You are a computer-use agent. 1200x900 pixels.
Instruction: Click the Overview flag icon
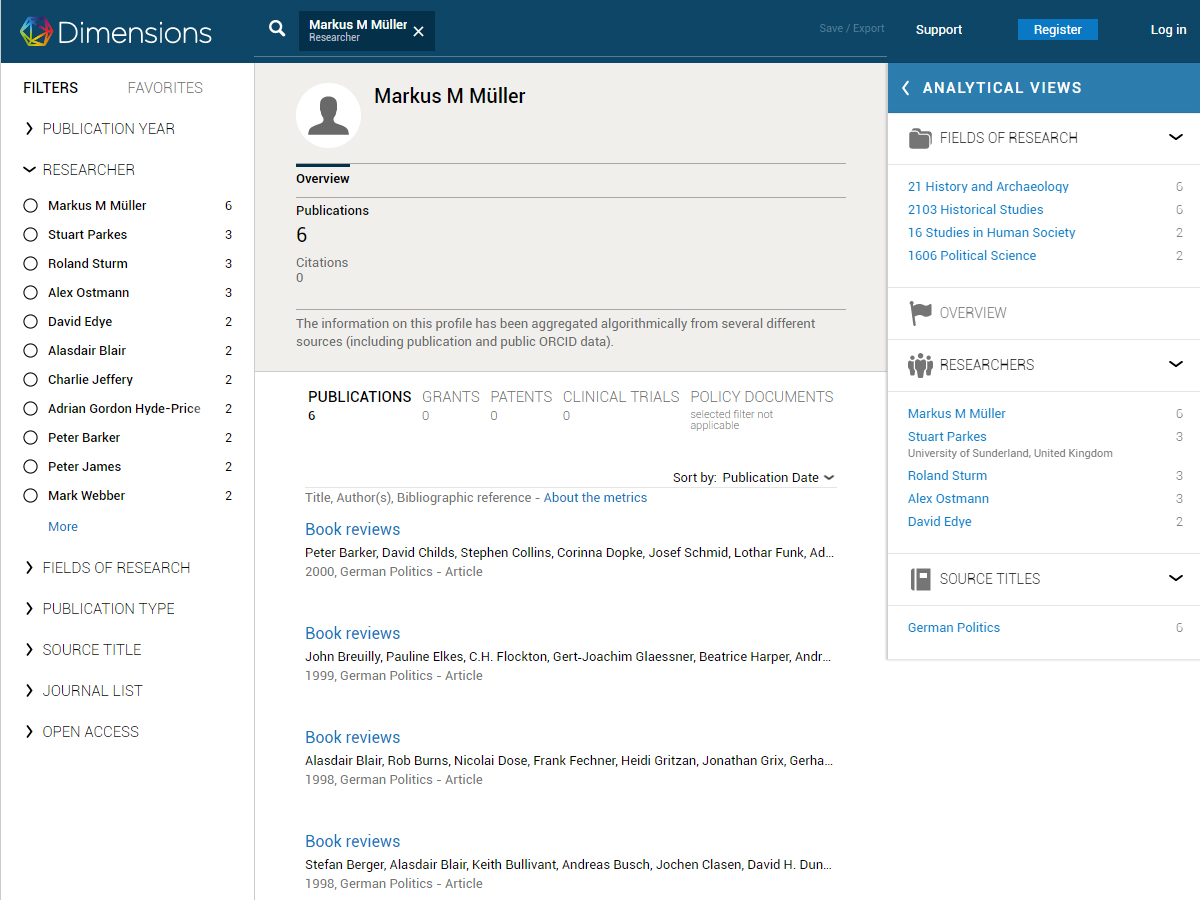pos(920,313)
